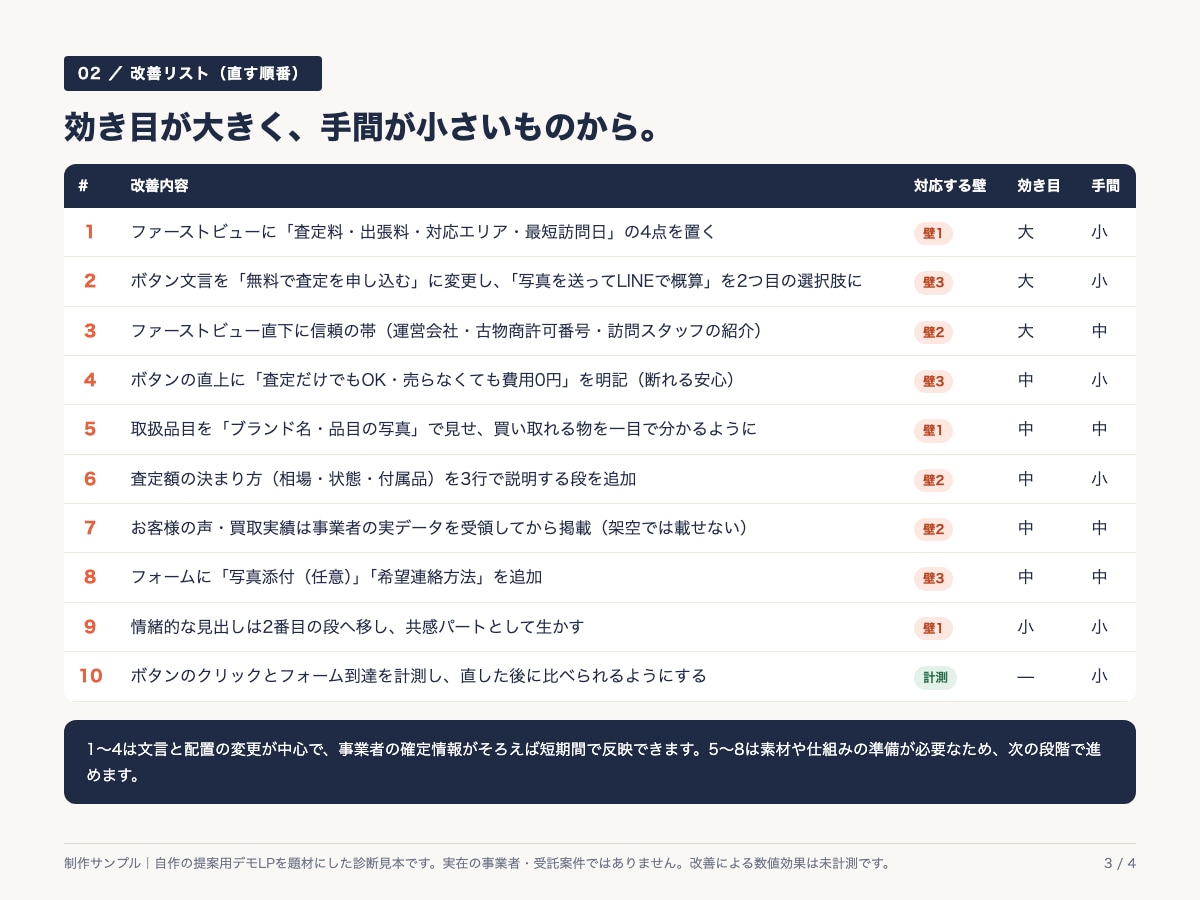The width and height of the screenshot is (1200, 900).
Task: Click the "中" effect value in row 4
Action: click(1025, 380)
